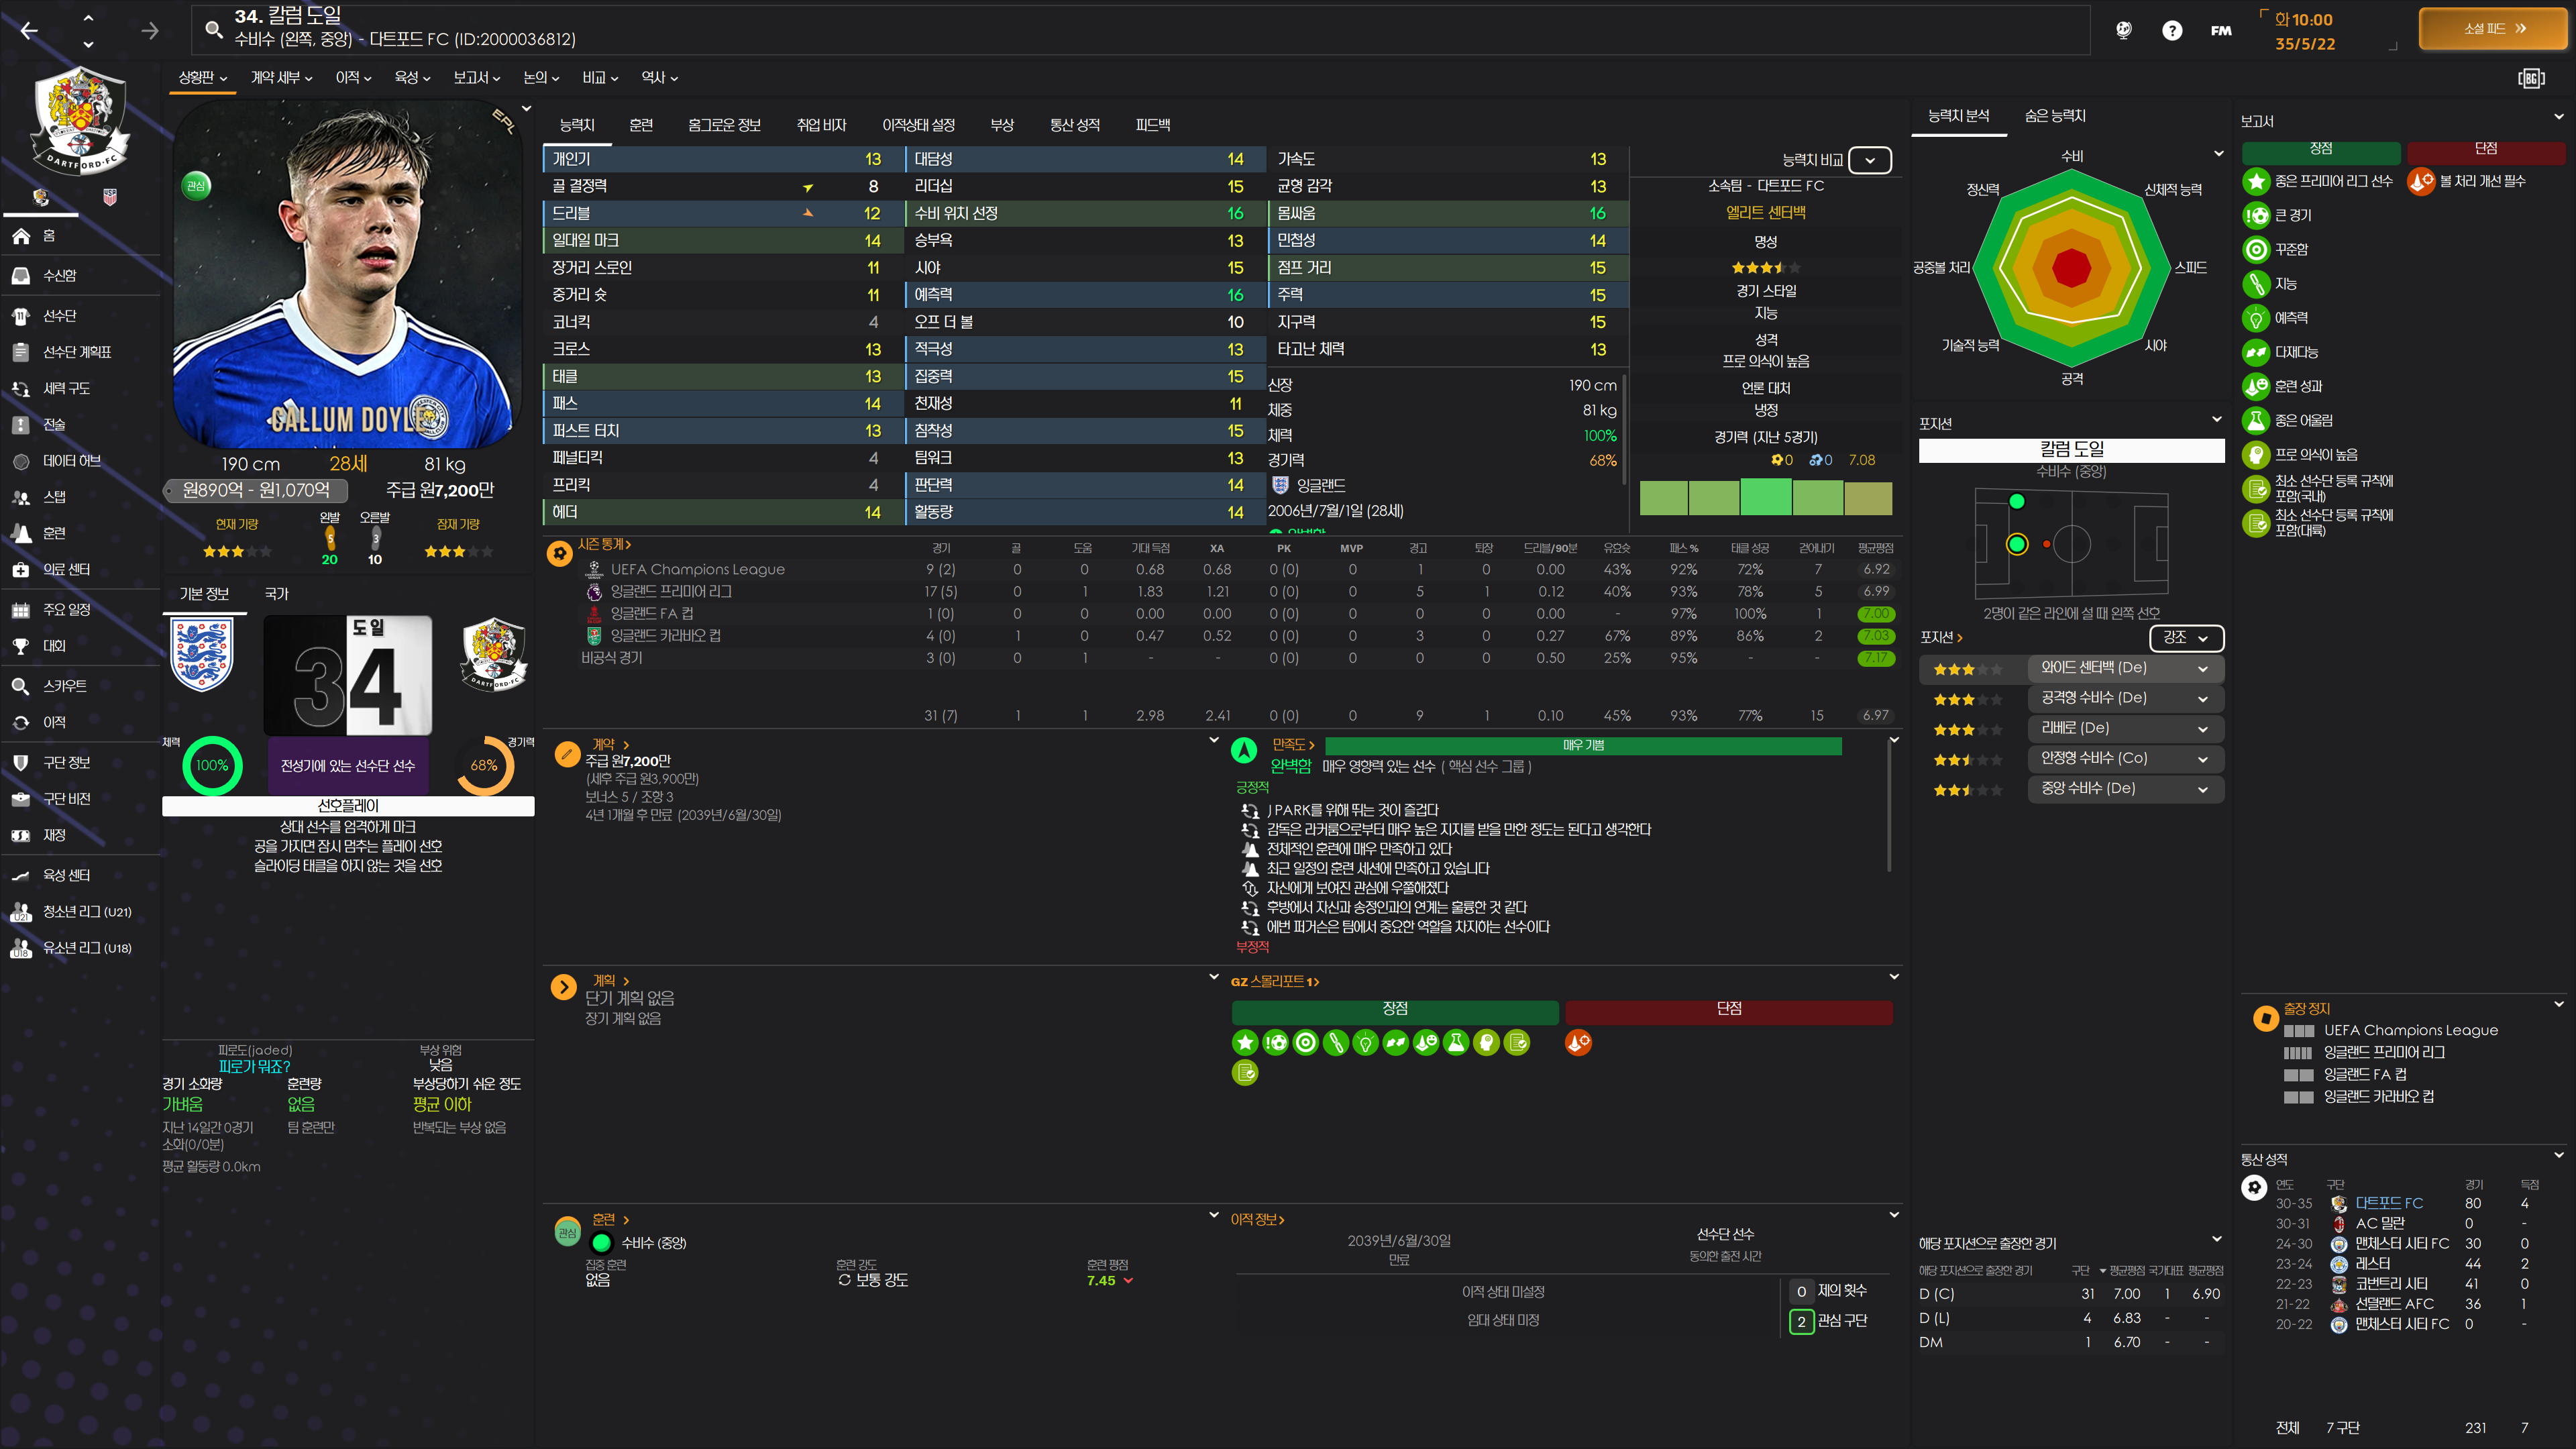Toggle the 관심 badge on the player photo
This screenshot has width=2576, height=1449.
tap(196, 186)
